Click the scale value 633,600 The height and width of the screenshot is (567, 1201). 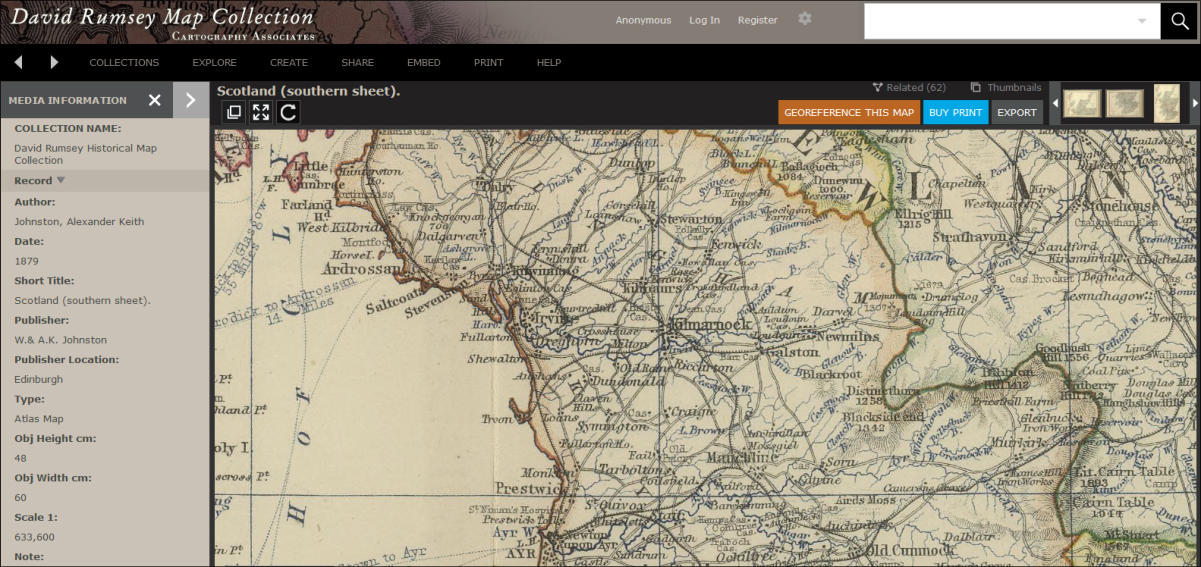point(34,537)
